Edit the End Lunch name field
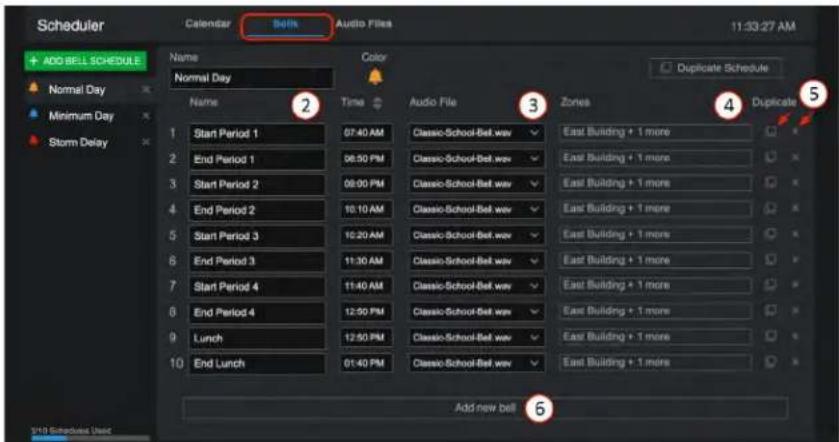 coord(257,364)
